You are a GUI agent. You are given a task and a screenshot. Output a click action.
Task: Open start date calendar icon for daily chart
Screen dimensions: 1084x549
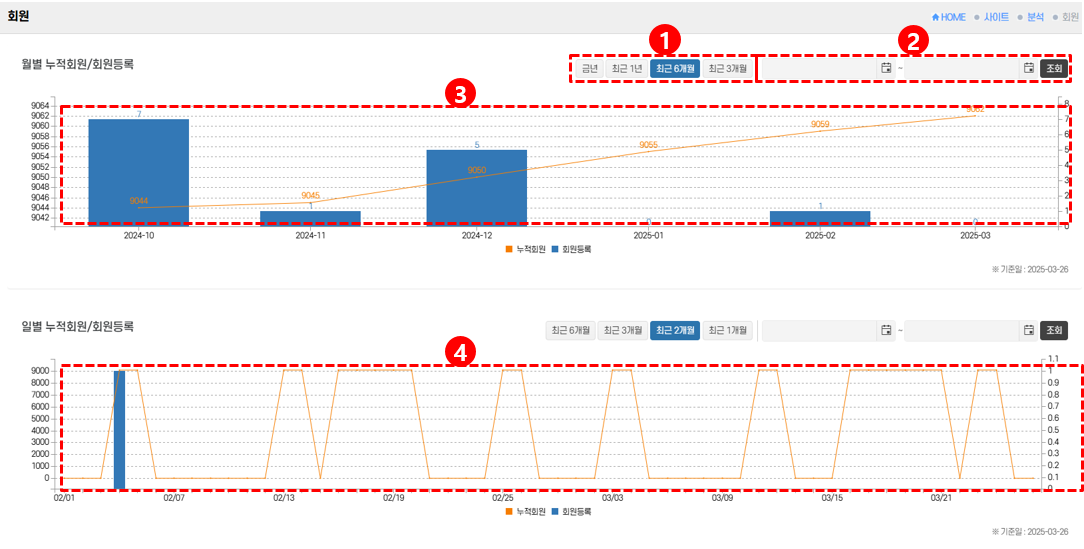click(x=886, y=330)
